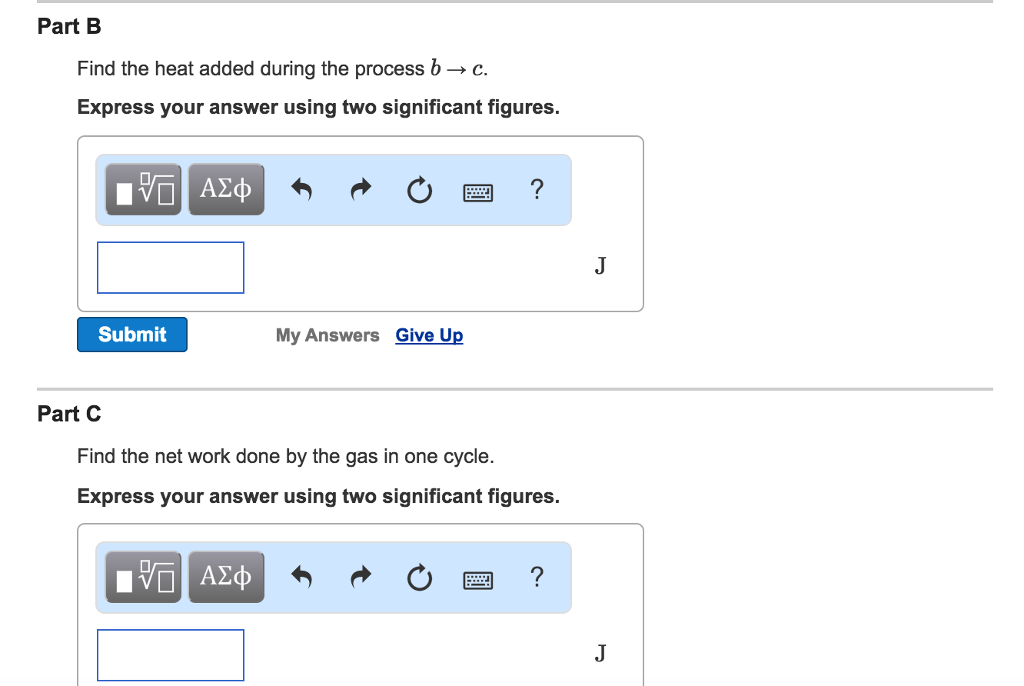Image resolution: width=1024 pixels, height=686 pixels.
Task: Open the keyboard shortcuts icon in Part B
Action: coord(478,190)
